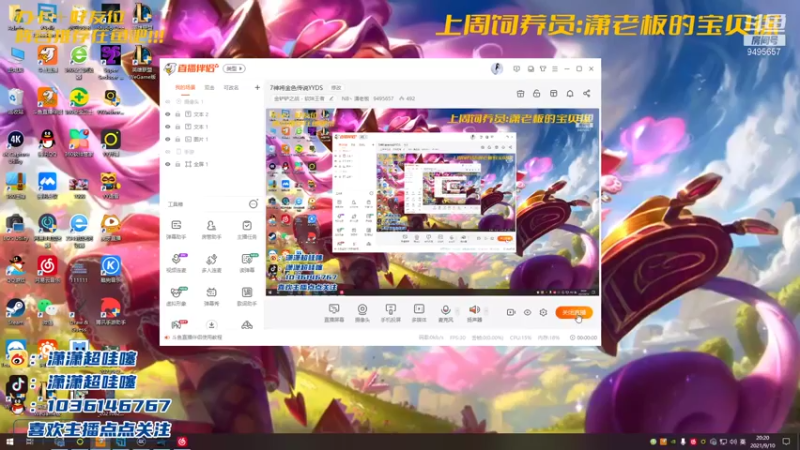Click the 修改 button beside the stream title
This screenshot has width=800, height=450.
336,88
